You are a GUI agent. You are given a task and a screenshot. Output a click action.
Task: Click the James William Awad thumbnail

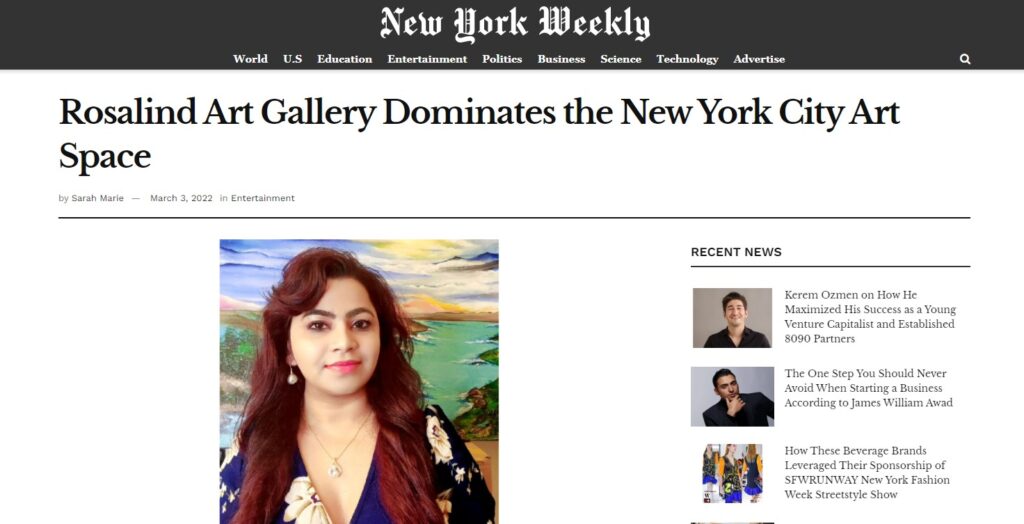[732, 397]
